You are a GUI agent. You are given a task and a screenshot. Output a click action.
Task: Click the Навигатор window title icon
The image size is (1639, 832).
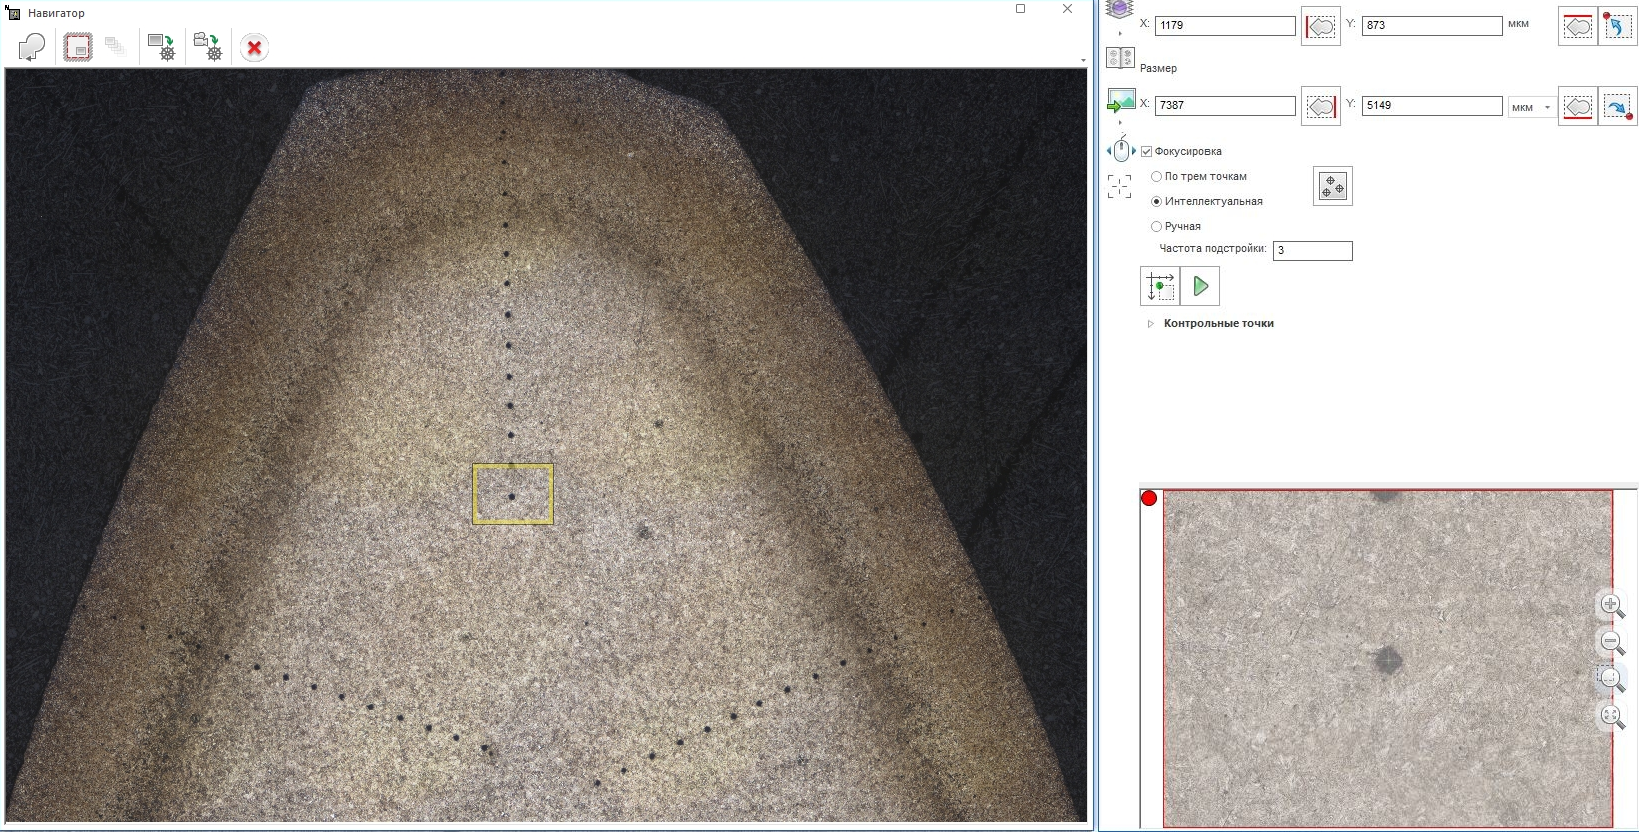13,13
